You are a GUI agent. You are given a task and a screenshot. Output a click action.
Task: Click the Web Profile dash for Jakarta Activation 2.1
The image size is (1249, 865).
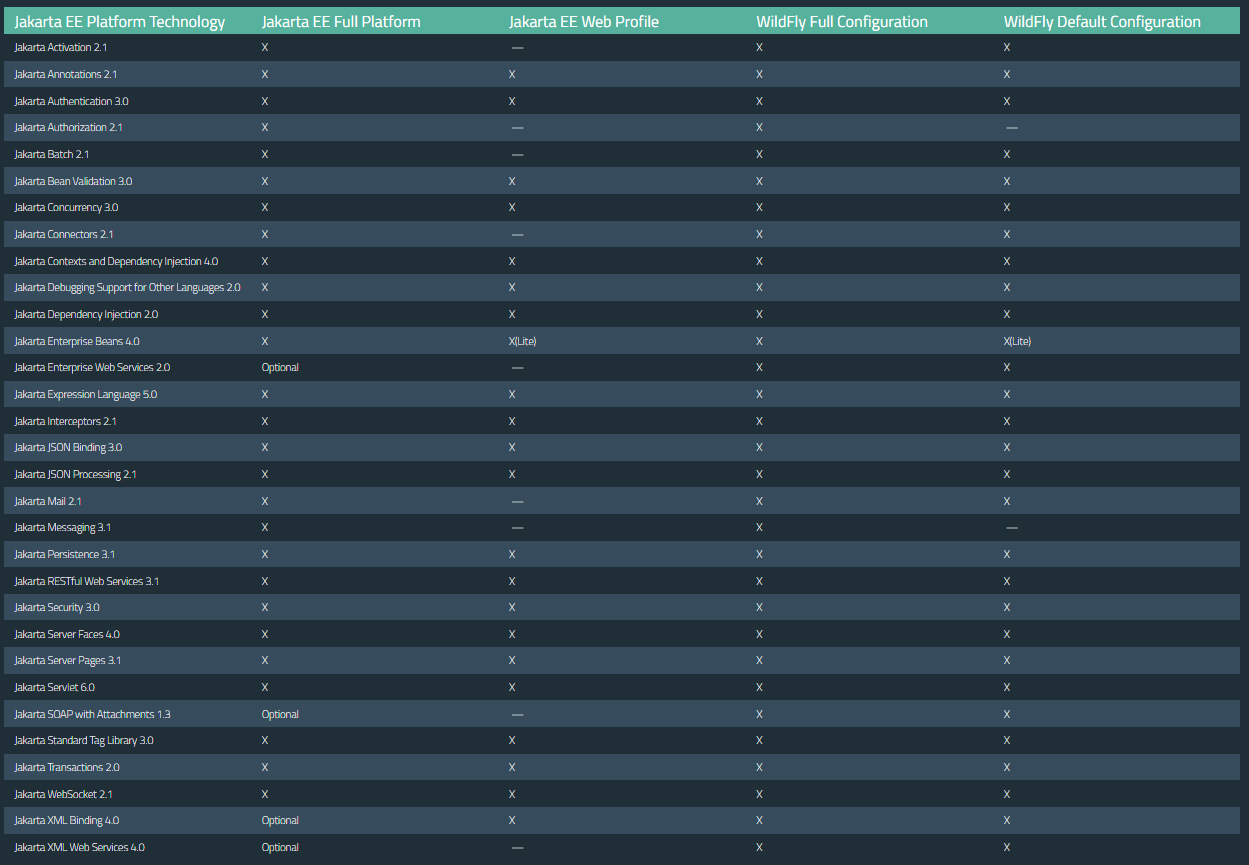click(x=517, y=48)
